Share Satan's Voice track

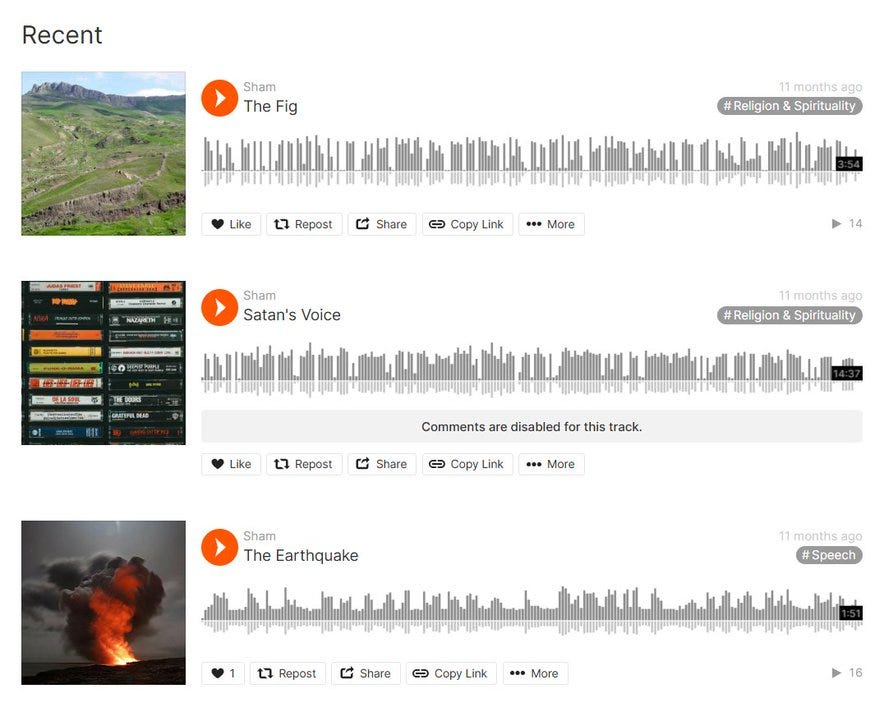point(382,464)
